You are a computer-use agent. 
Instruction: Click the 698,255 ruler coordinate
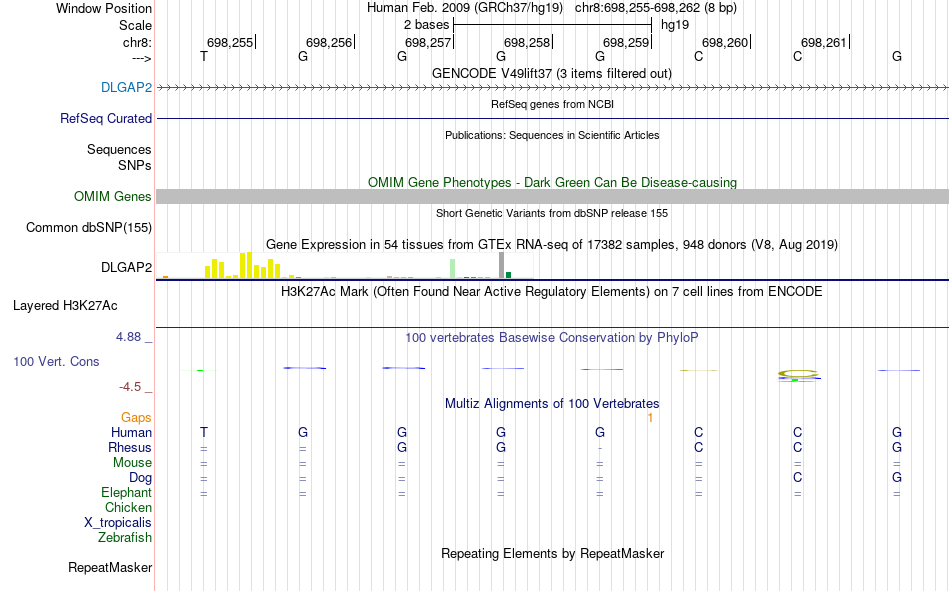(x=230, y=42)
